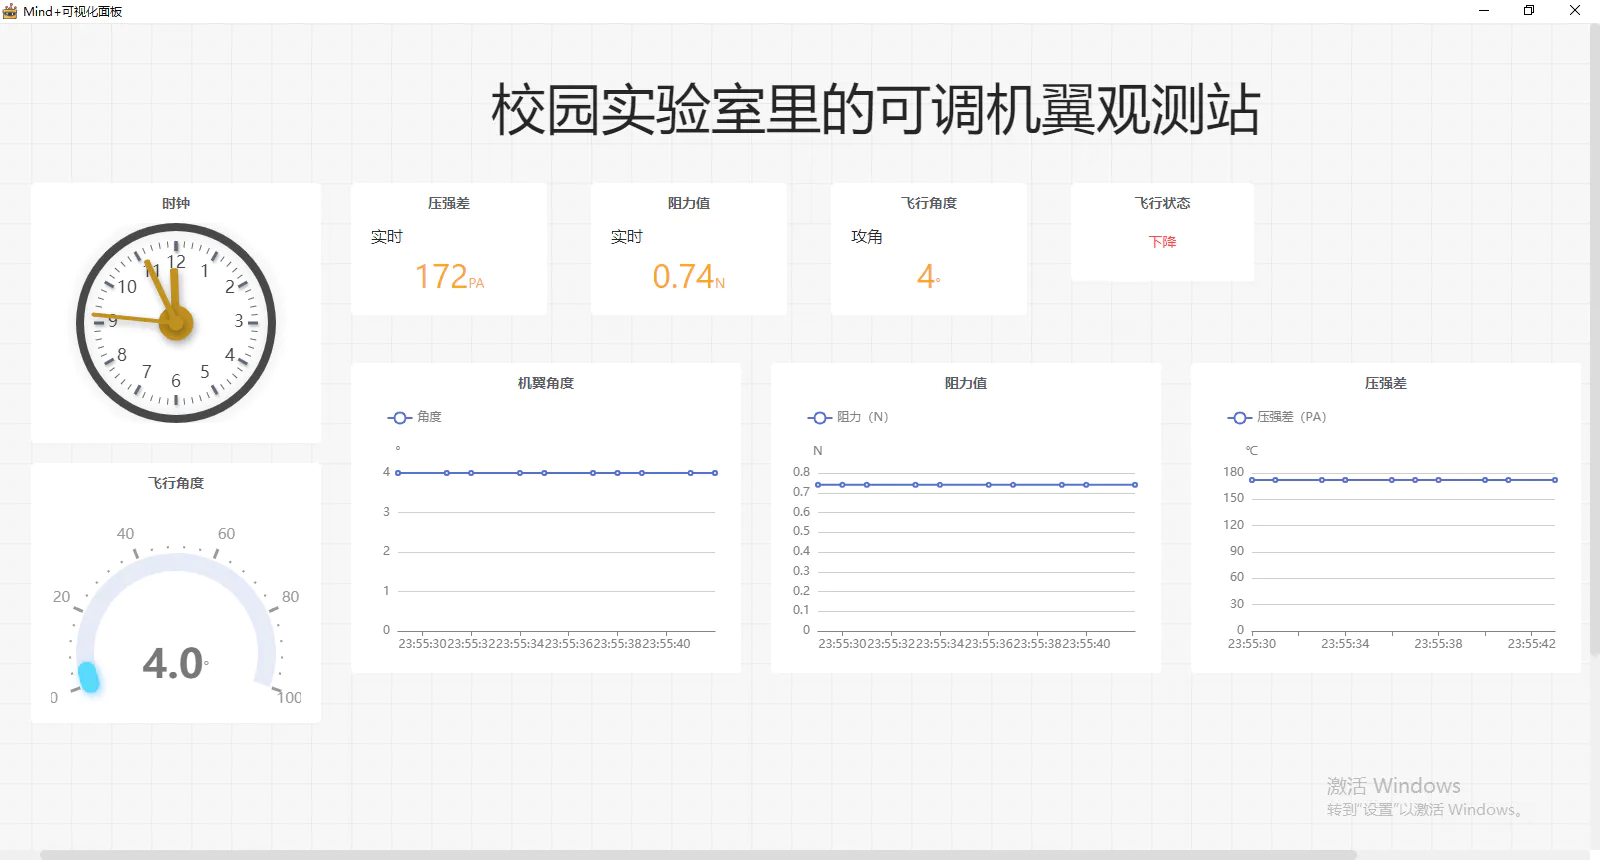Image resolution: width=1600 pixels, height=860 pixels.
Task: Click the attack angle value 4°
Action: tap(928, 276)
